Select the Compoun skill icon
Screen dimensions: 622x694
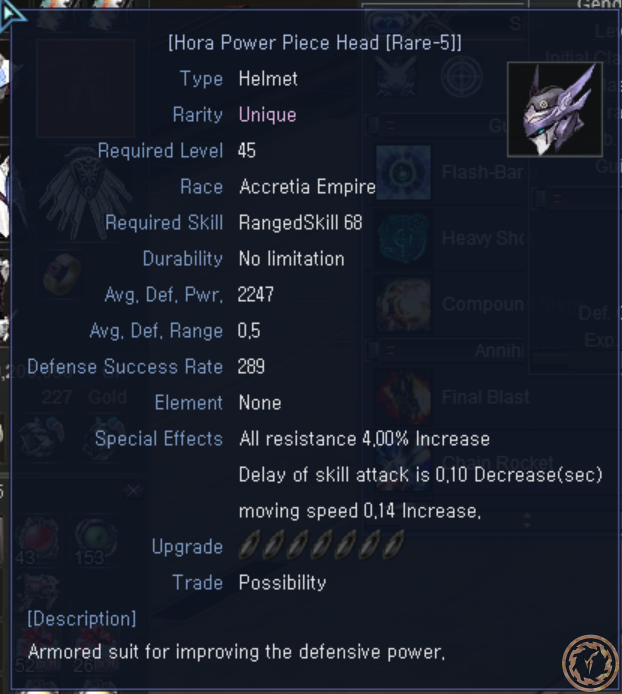pos(403,305)
